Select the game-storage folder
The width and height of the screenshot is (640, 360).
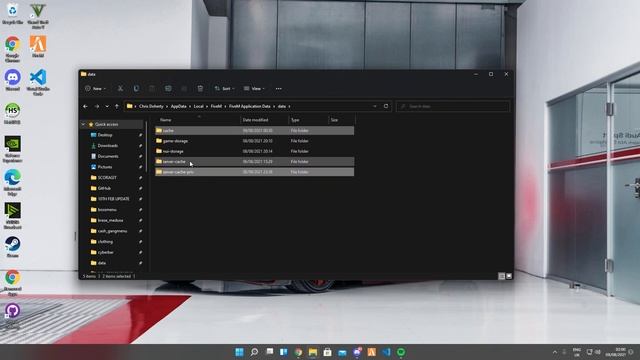tap(254, 141)
